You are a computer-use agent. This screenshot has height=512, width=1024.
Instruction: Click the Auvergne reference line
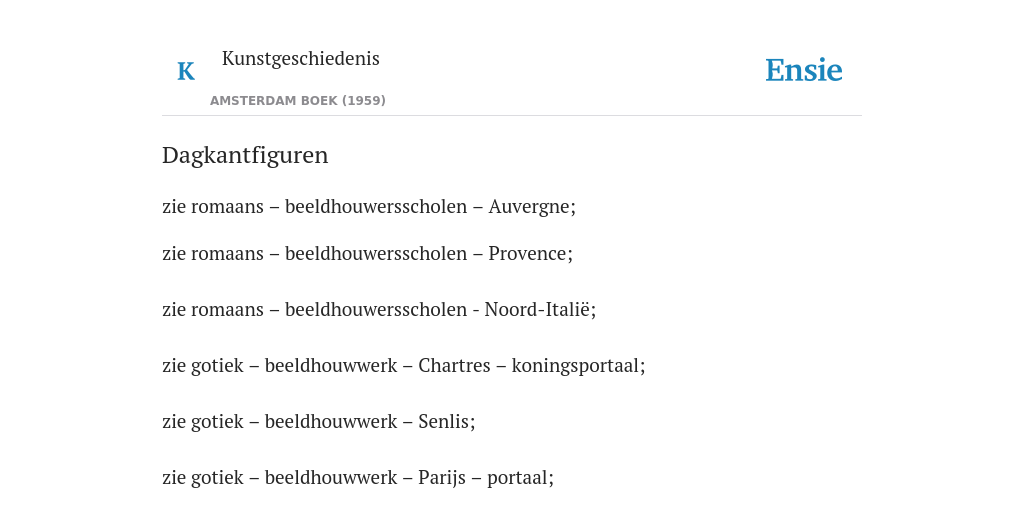[x=369, y=207]
